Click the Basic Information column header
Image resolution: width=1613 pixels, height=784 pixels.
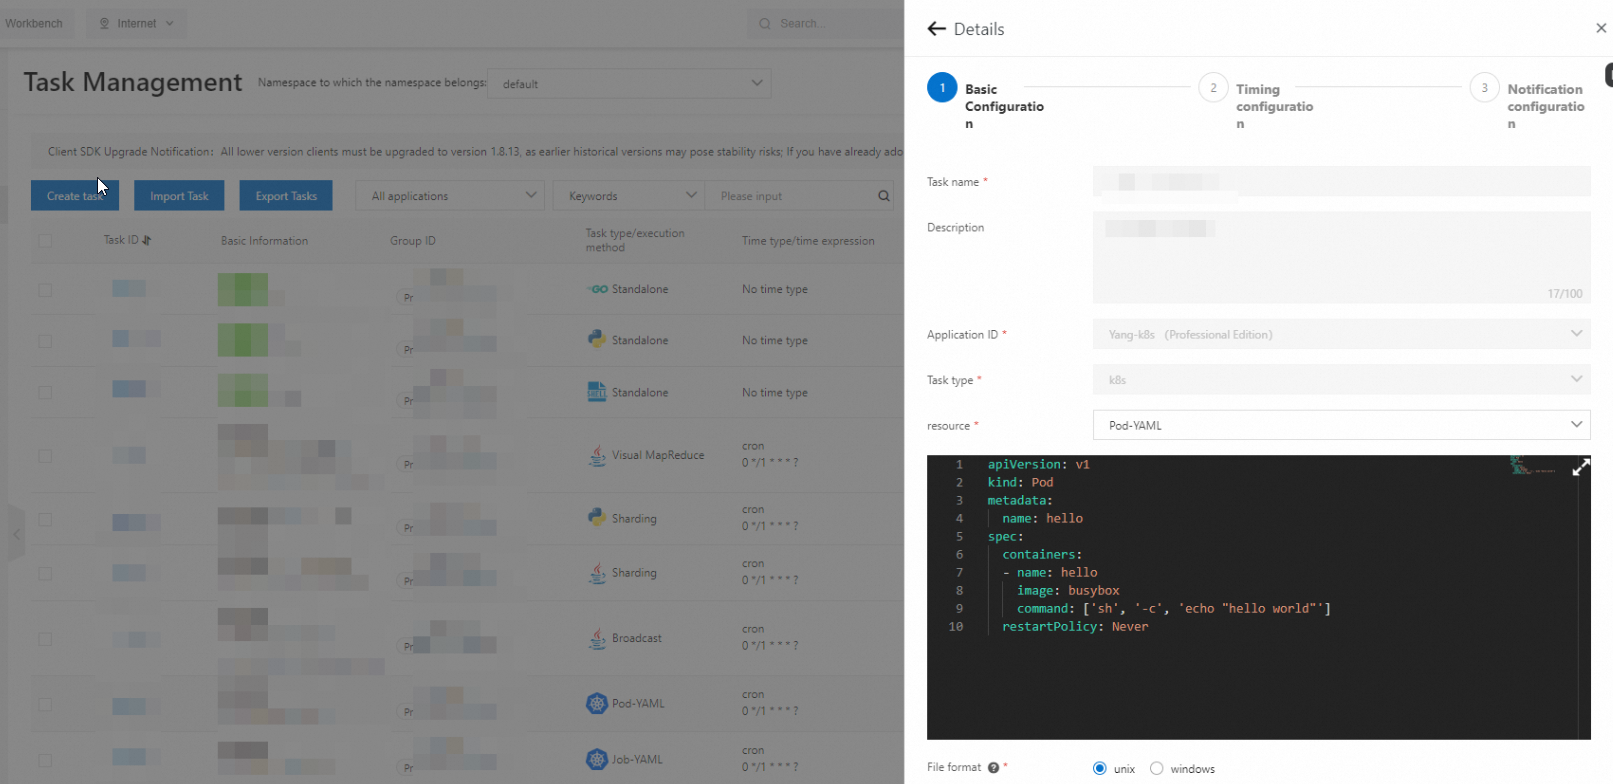tap(264, 241)
